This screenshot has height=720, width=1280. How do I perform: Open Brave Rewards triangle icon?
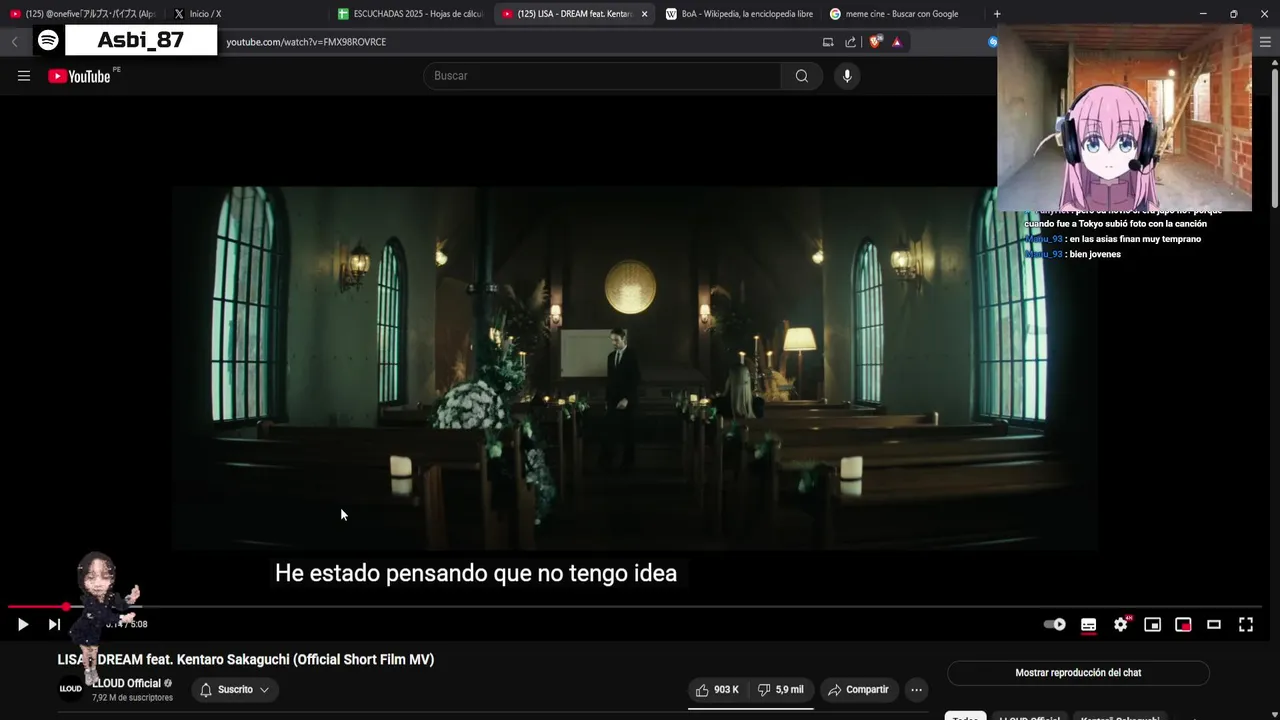point(897,42)
